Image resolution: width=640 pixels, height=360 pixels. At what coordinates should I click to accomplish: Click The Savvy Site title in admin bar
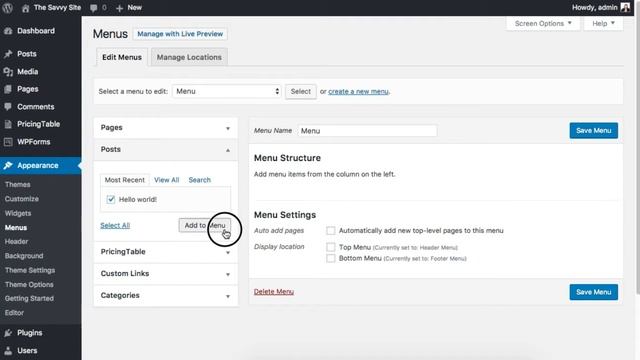coord(57,8)
